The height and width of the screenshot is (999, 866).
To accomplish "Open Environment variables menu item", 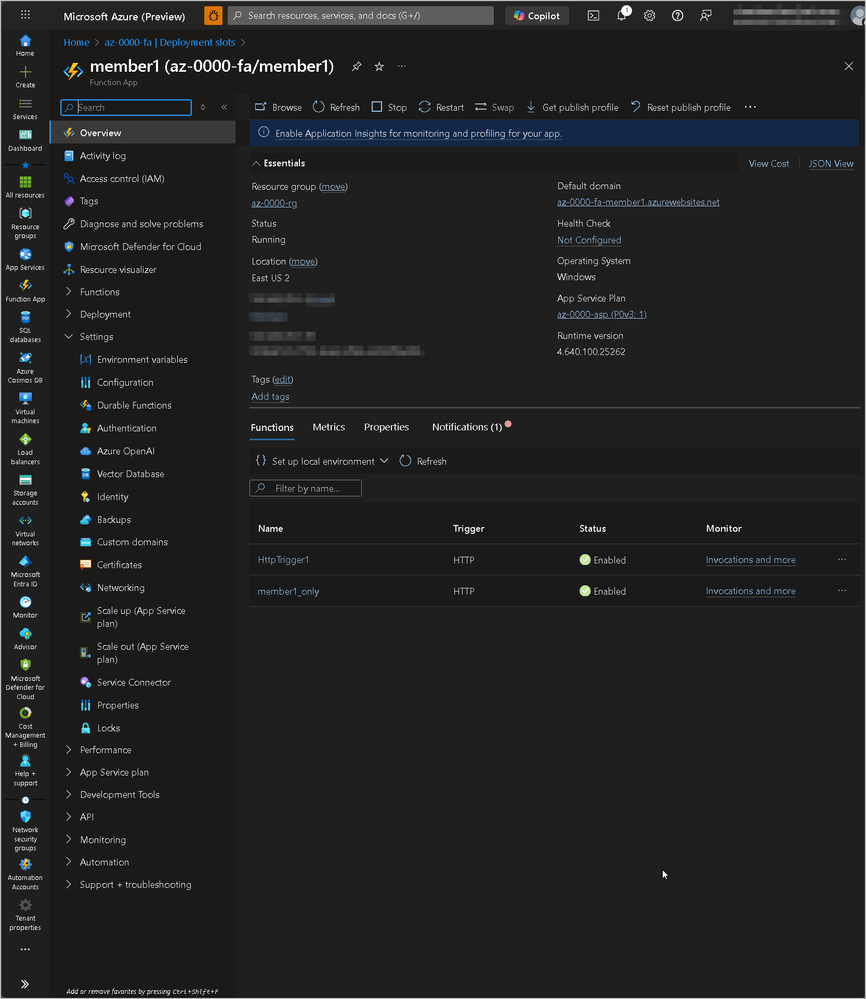I will click(143, 359).
